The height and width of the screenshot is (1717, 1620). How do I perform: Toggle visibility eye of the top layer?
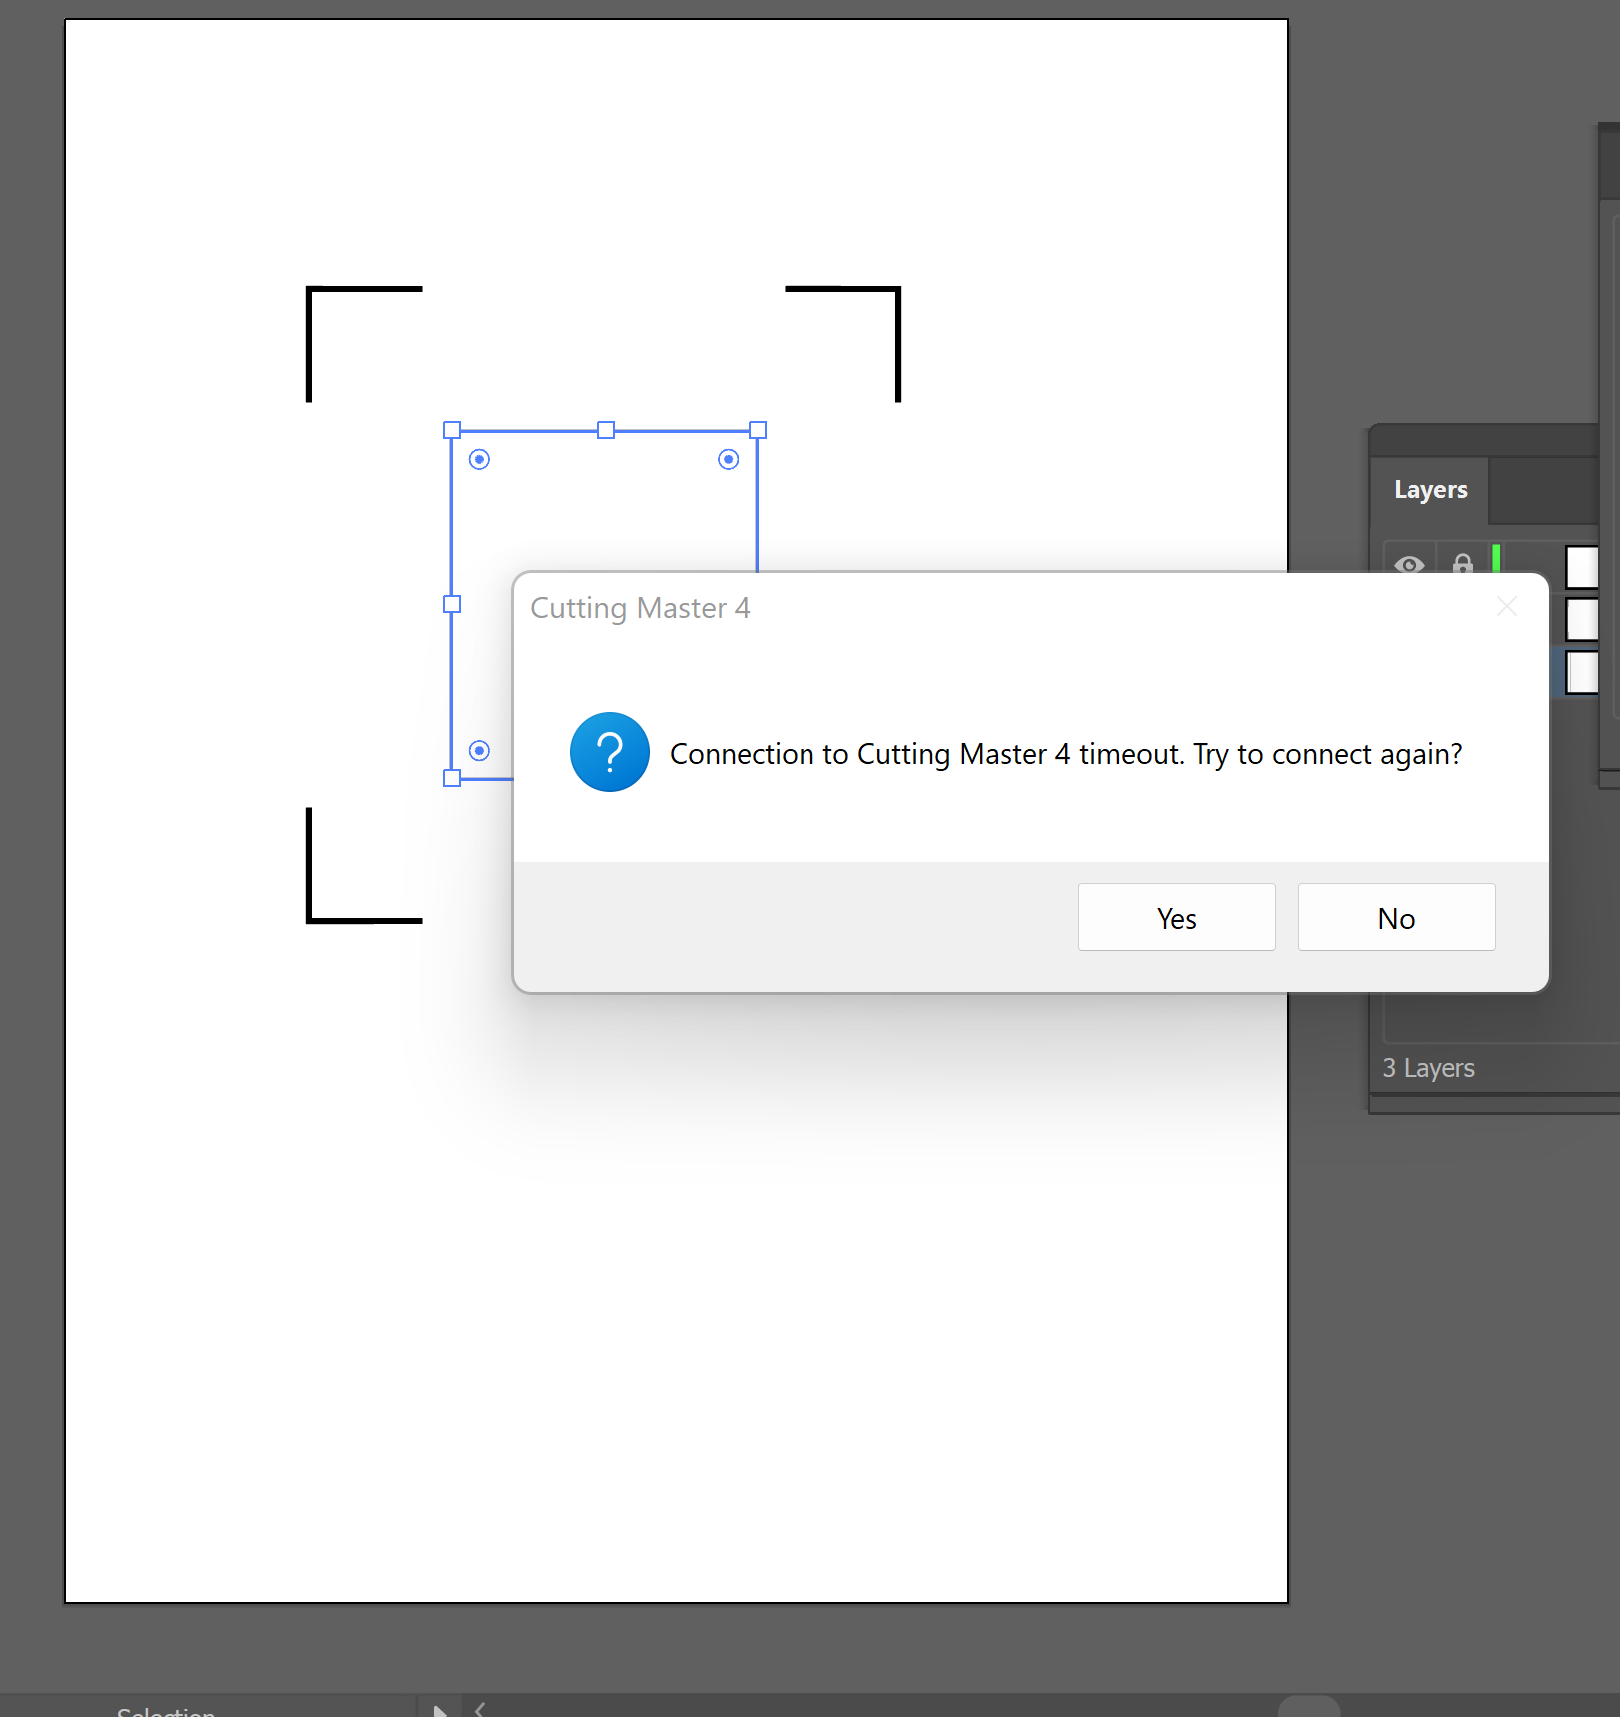pyautogui.click(x=1409, y=565)
